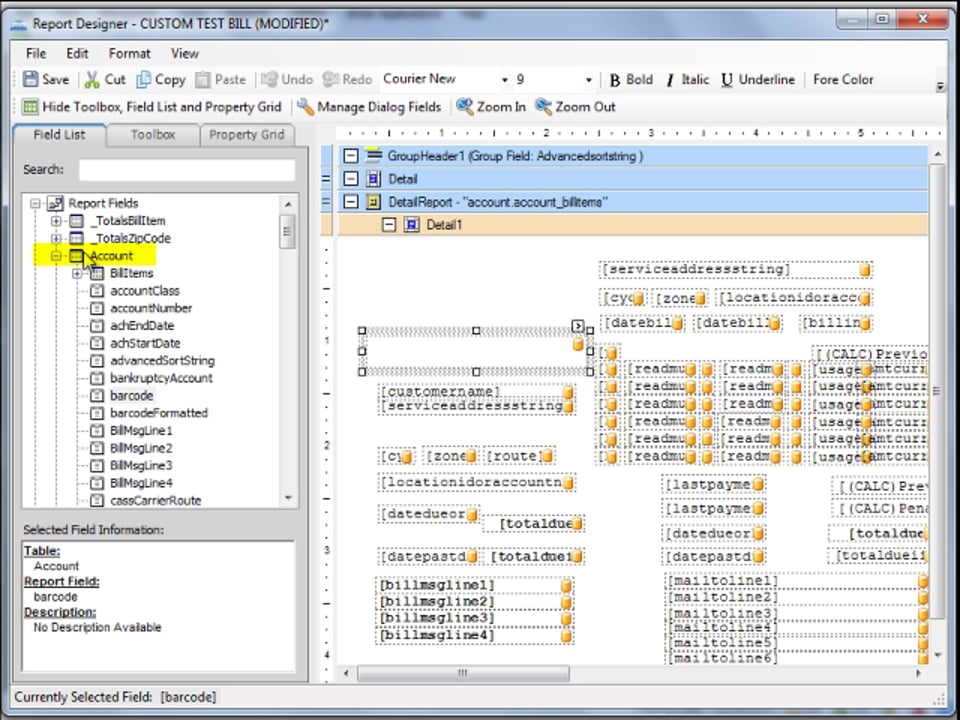Open Manage Dialog Fields
The image size is (960, 720).
click(369, 107)
